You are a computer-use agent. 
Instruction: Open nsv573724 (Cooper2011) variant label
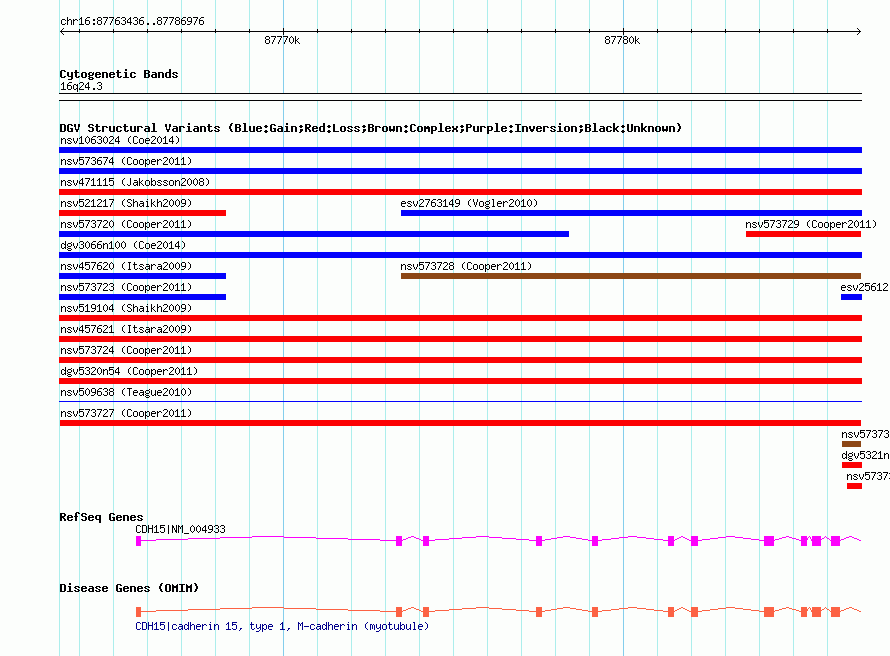click(x=126, y=350)
